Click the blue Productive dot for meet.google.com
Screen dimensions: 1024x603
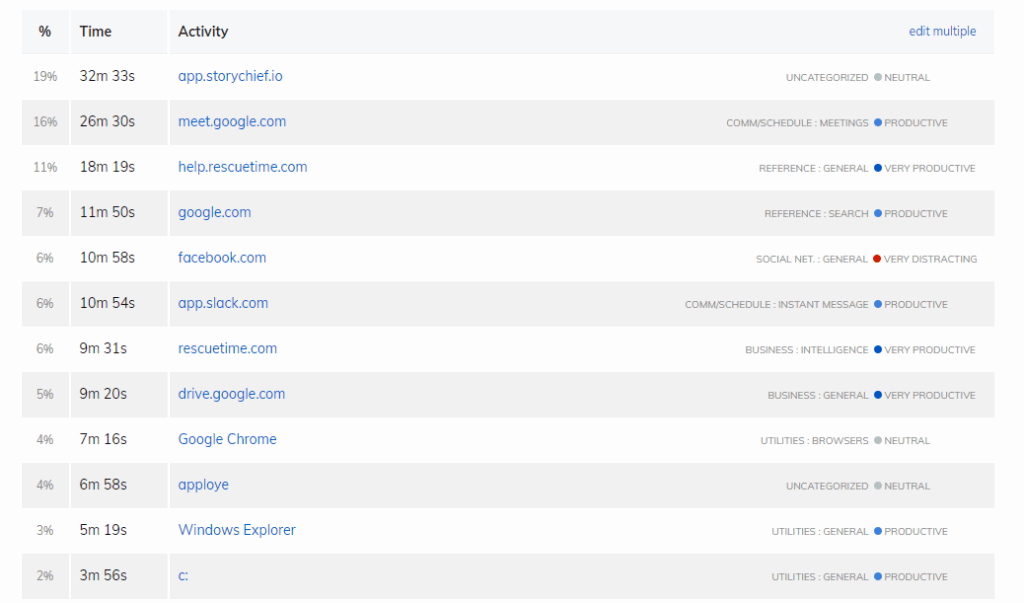877,123
